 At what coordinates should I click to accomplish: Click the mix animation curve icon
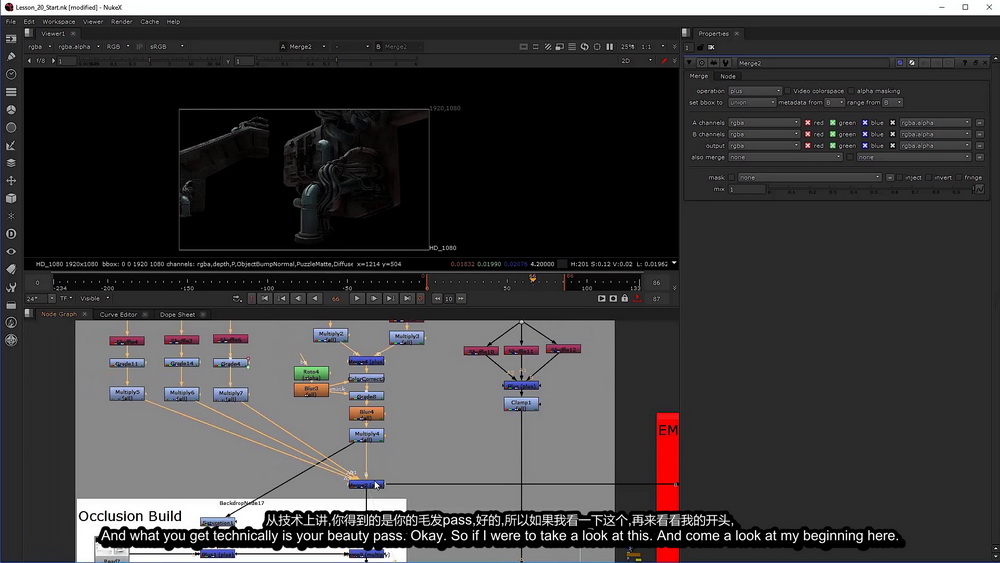click(x=980, y=189)
